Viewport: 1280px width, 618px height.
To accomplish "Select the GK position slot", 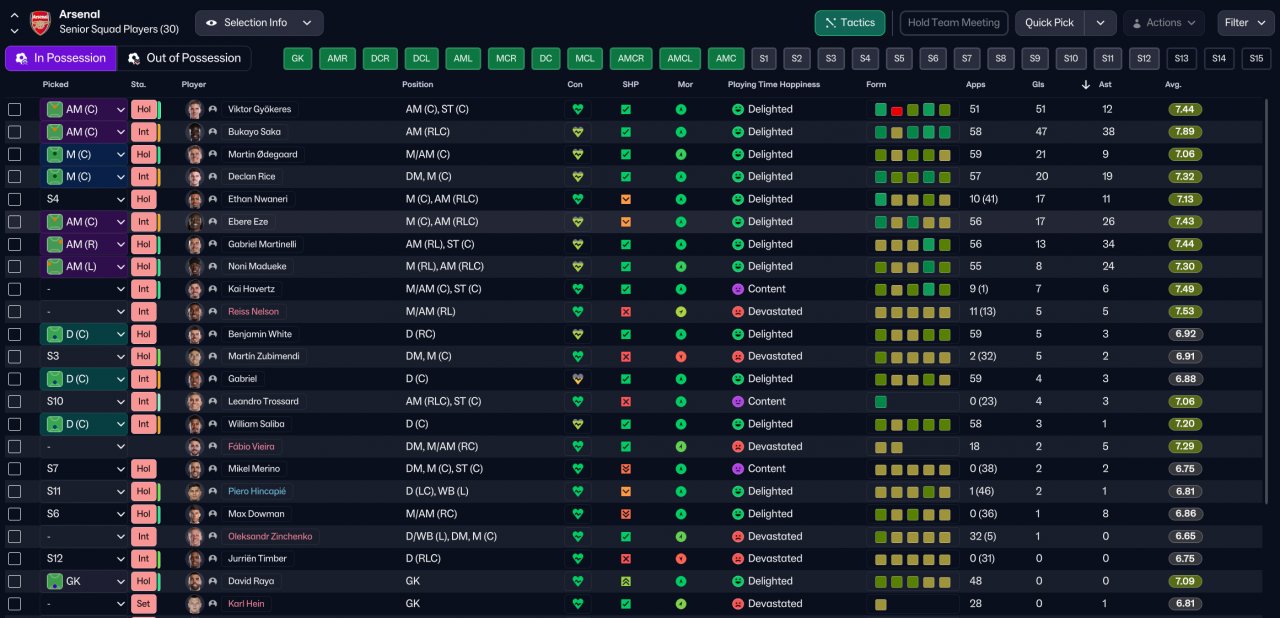I will click(x=298, y=59).
